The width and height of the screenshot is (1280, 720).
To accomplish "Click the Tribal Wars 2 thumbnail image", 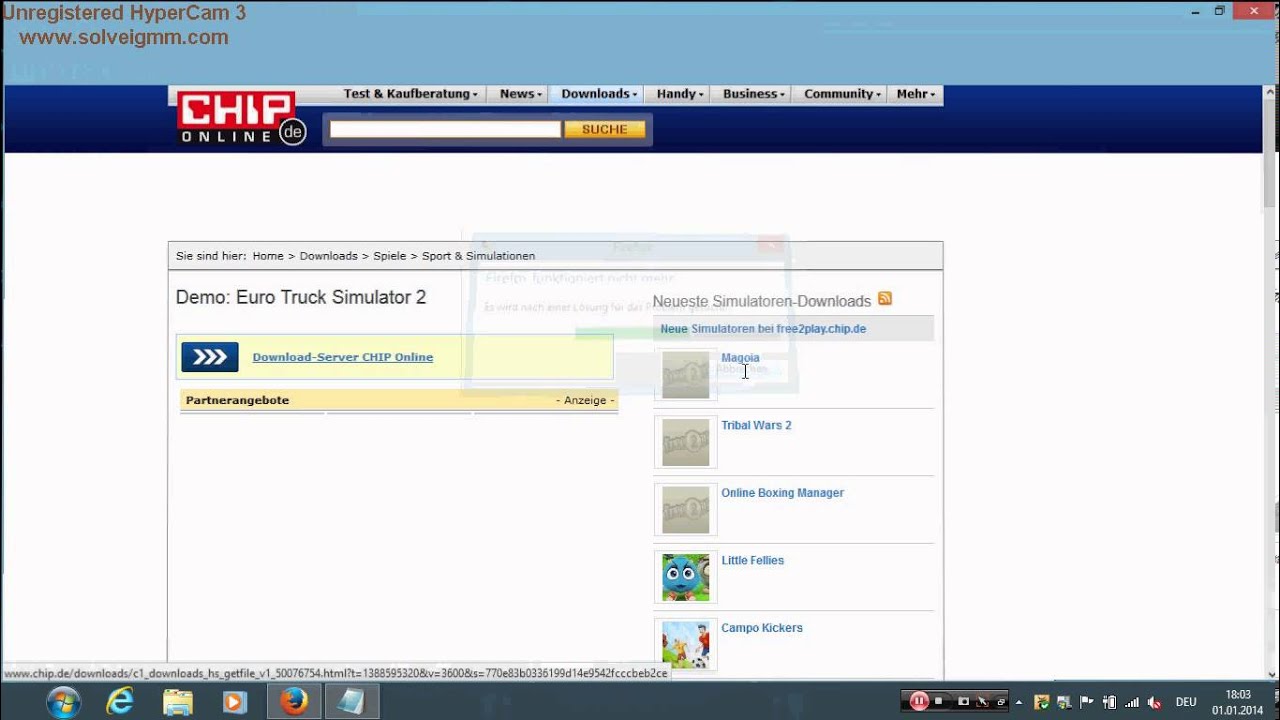I will (x=686, y=442).
